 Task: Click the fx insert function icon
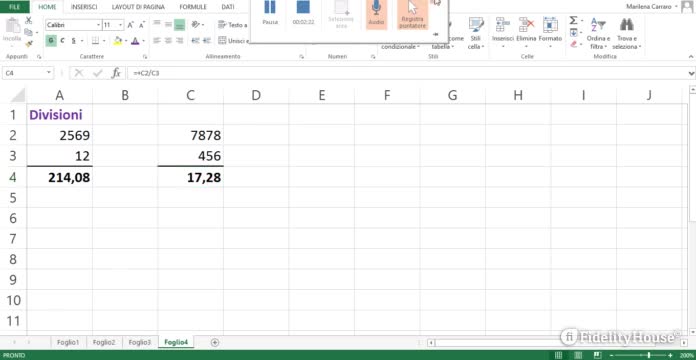(x=116, y=73)
